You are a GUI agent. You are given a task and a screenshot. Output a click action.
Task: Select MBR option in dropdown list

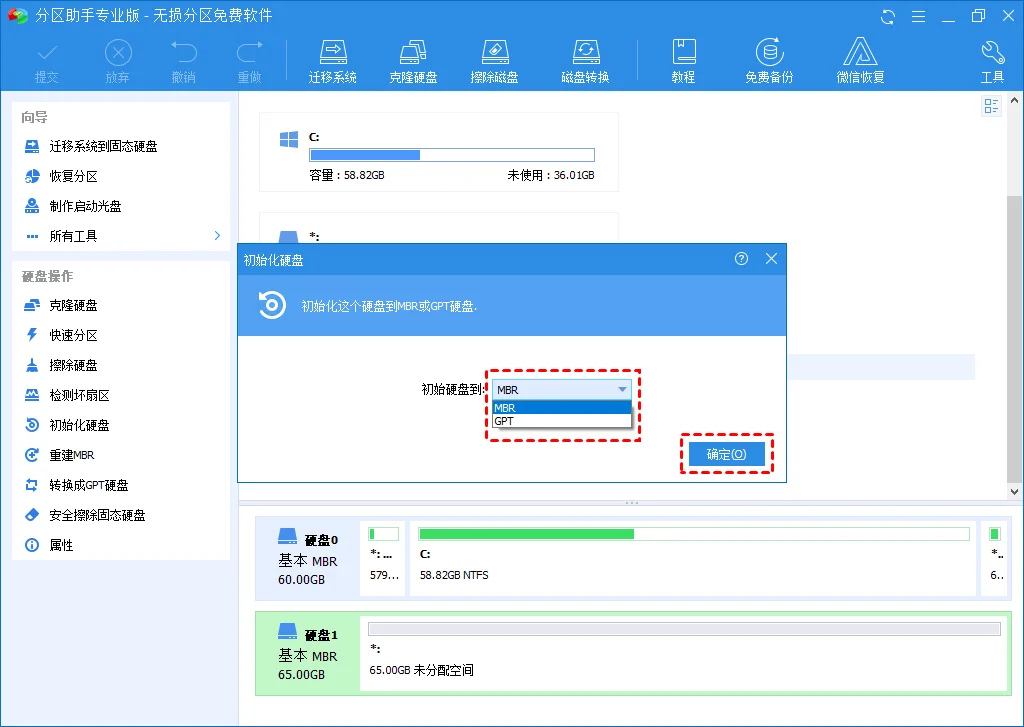pos(562,408)
